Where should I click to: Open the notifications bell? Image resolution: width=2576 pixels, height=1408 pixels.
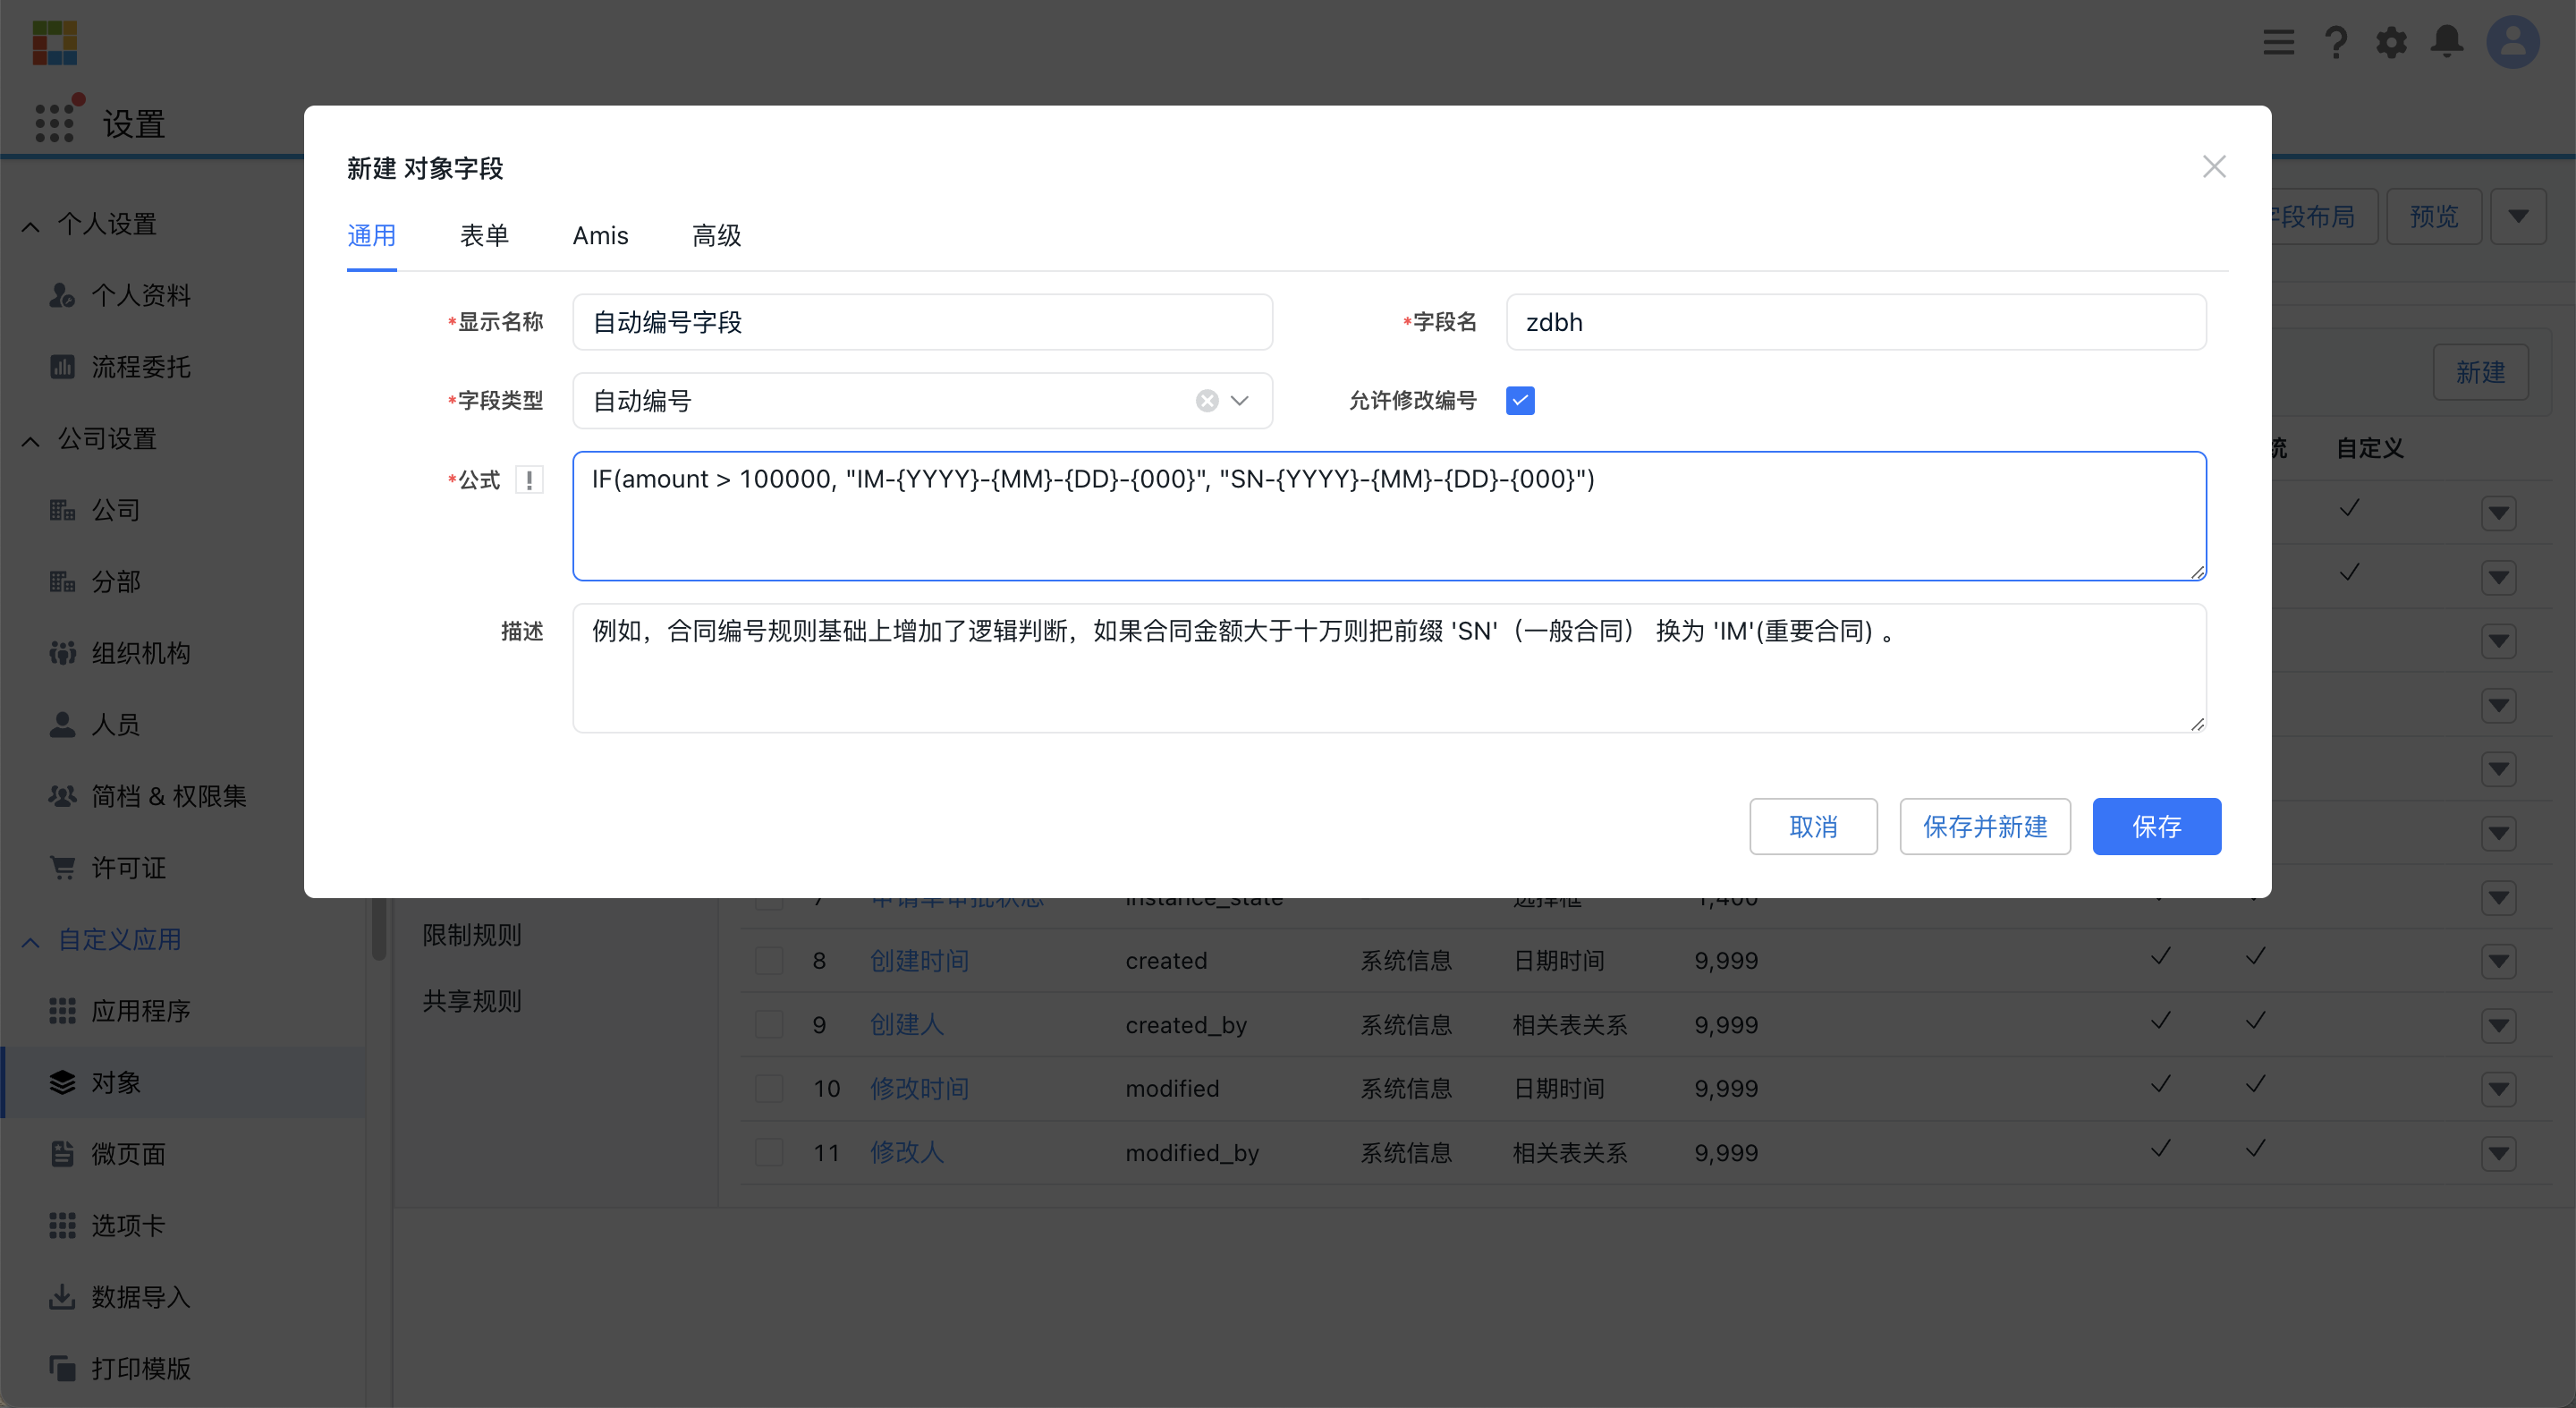(2447, 42)
